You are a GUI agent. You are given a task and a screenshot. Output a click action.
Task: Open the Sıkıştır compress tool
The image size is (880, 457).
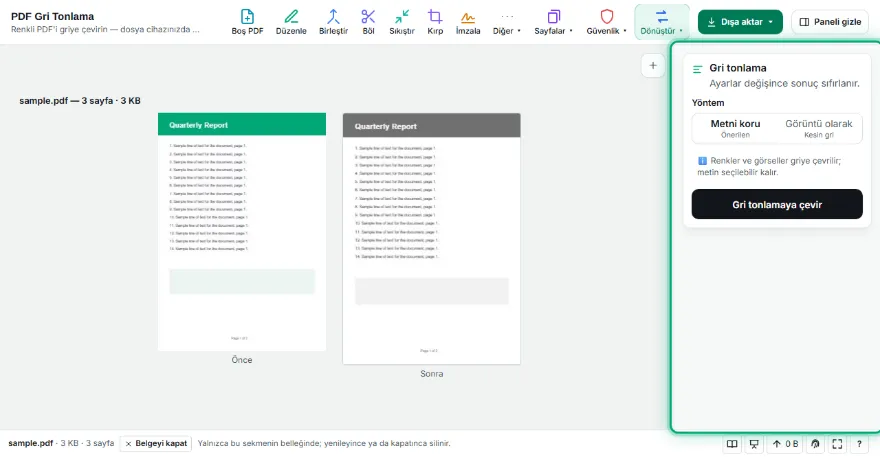tap(402, 22)
